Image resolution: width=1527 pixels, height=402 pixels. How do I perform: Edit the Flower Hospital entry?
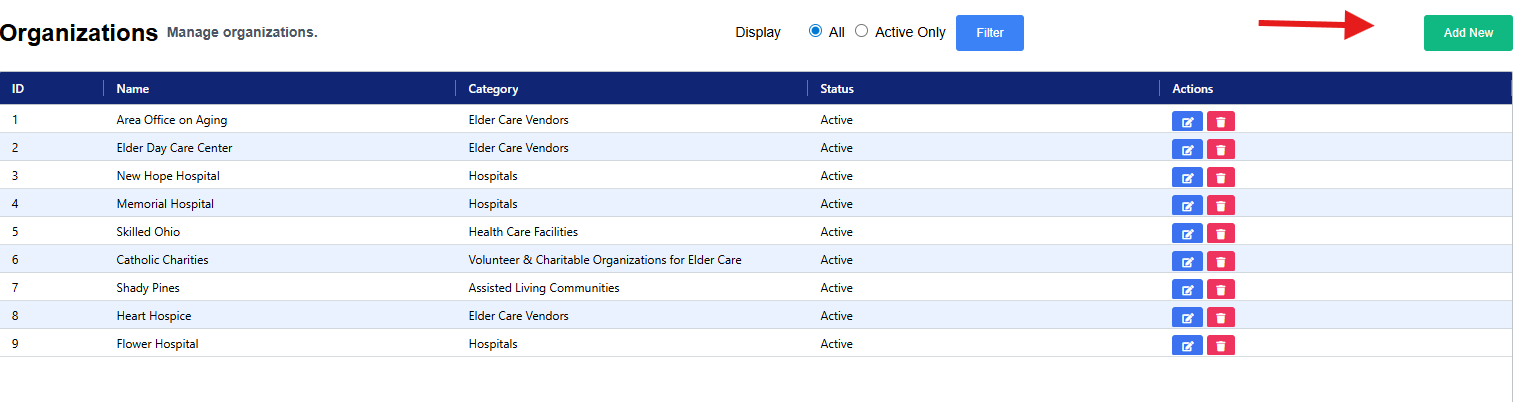click(1187, 346)
